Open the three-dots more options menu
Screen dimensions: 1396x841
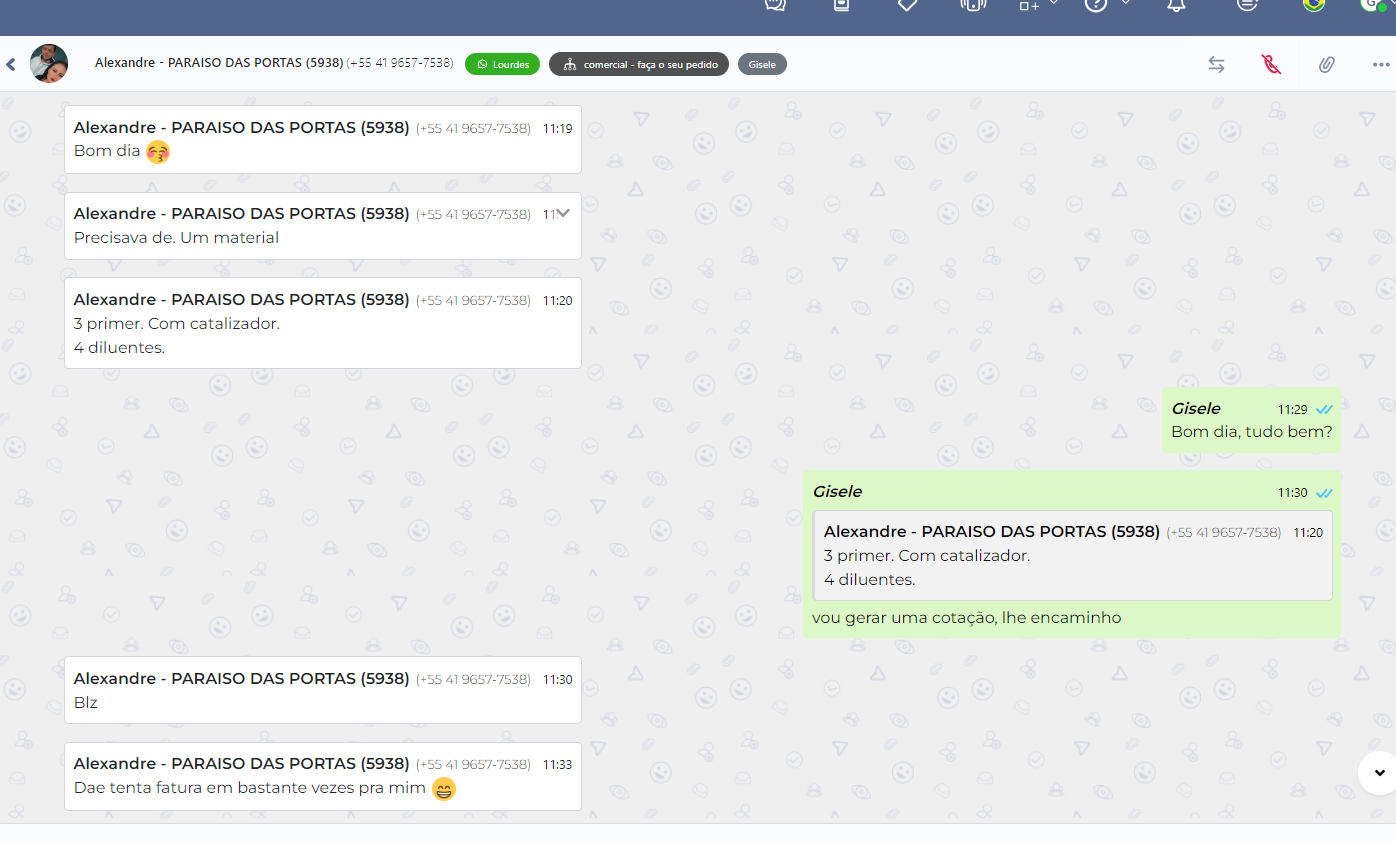1380,64
